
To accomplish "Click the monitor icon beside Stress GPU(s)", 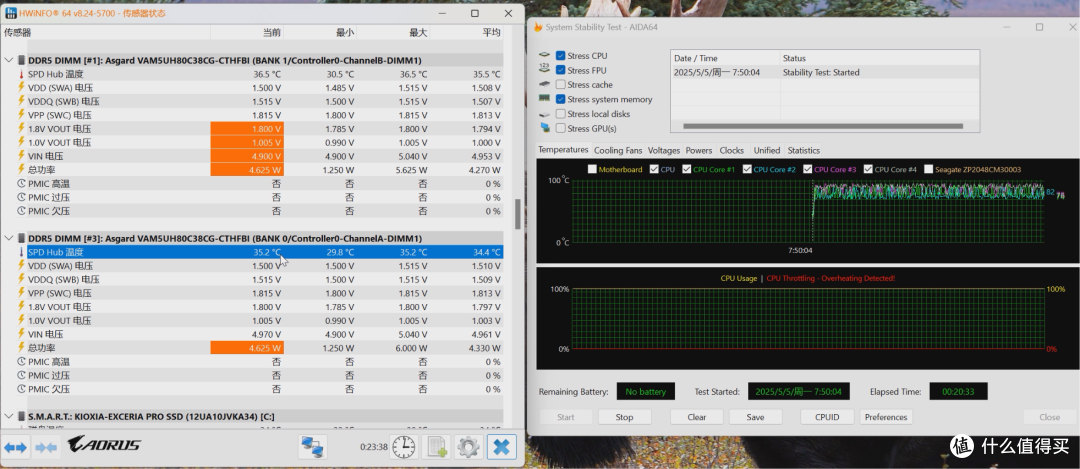I will point(545,128).
